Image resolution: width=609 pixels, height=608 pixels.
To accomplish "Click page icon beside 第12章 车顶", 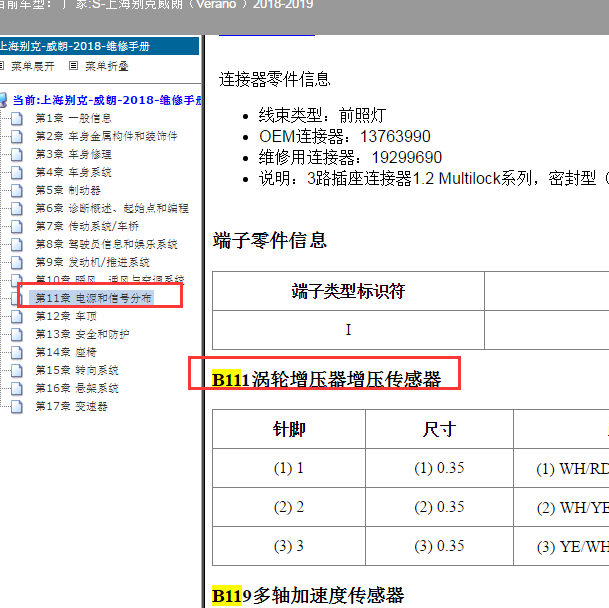I will 17,316.
